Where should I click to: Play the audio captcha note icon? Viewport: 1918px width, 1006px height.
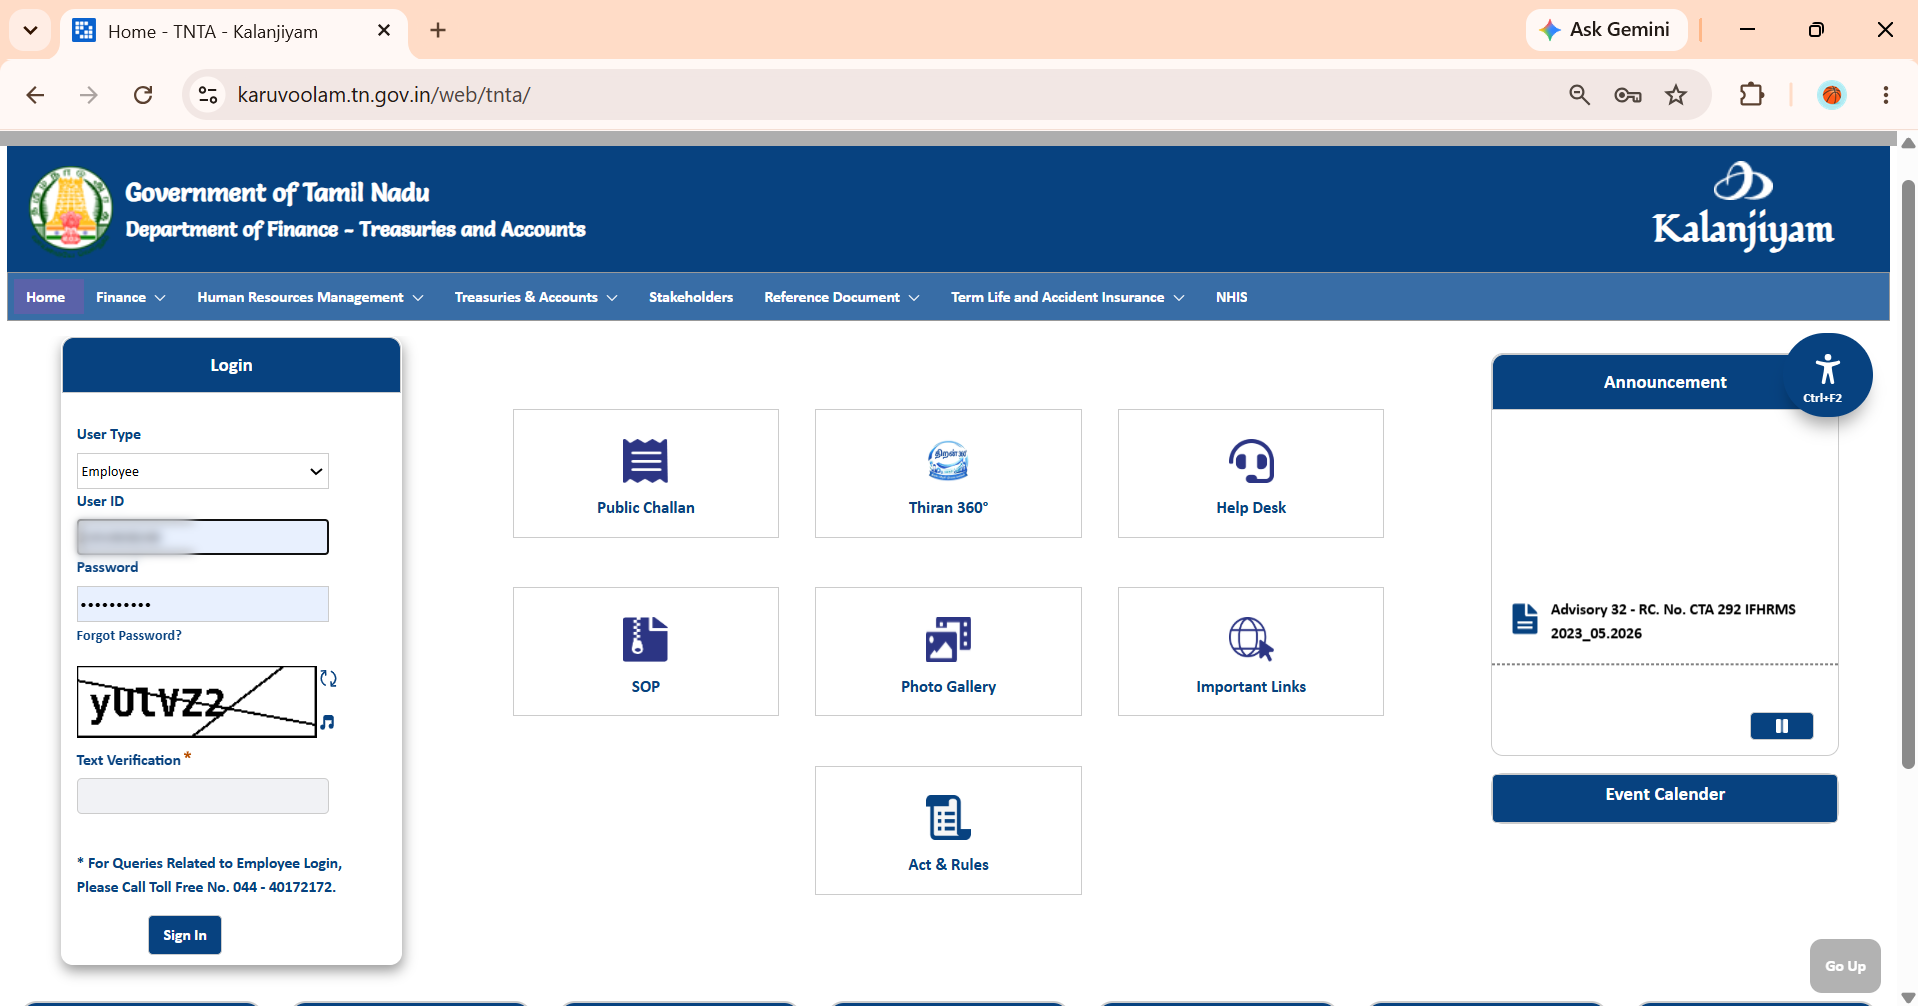click(x=327, y=722)
